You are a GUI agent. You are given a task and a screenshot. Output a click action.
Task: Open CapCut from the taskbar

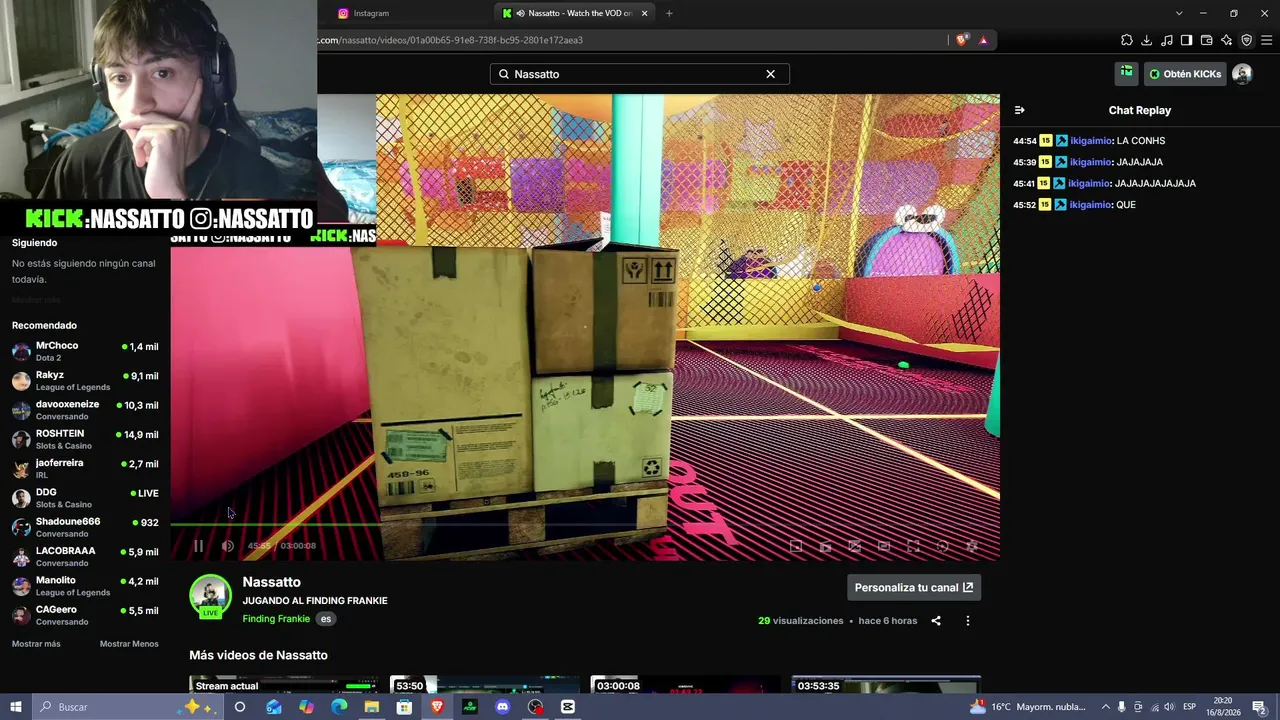click(568, 707)
